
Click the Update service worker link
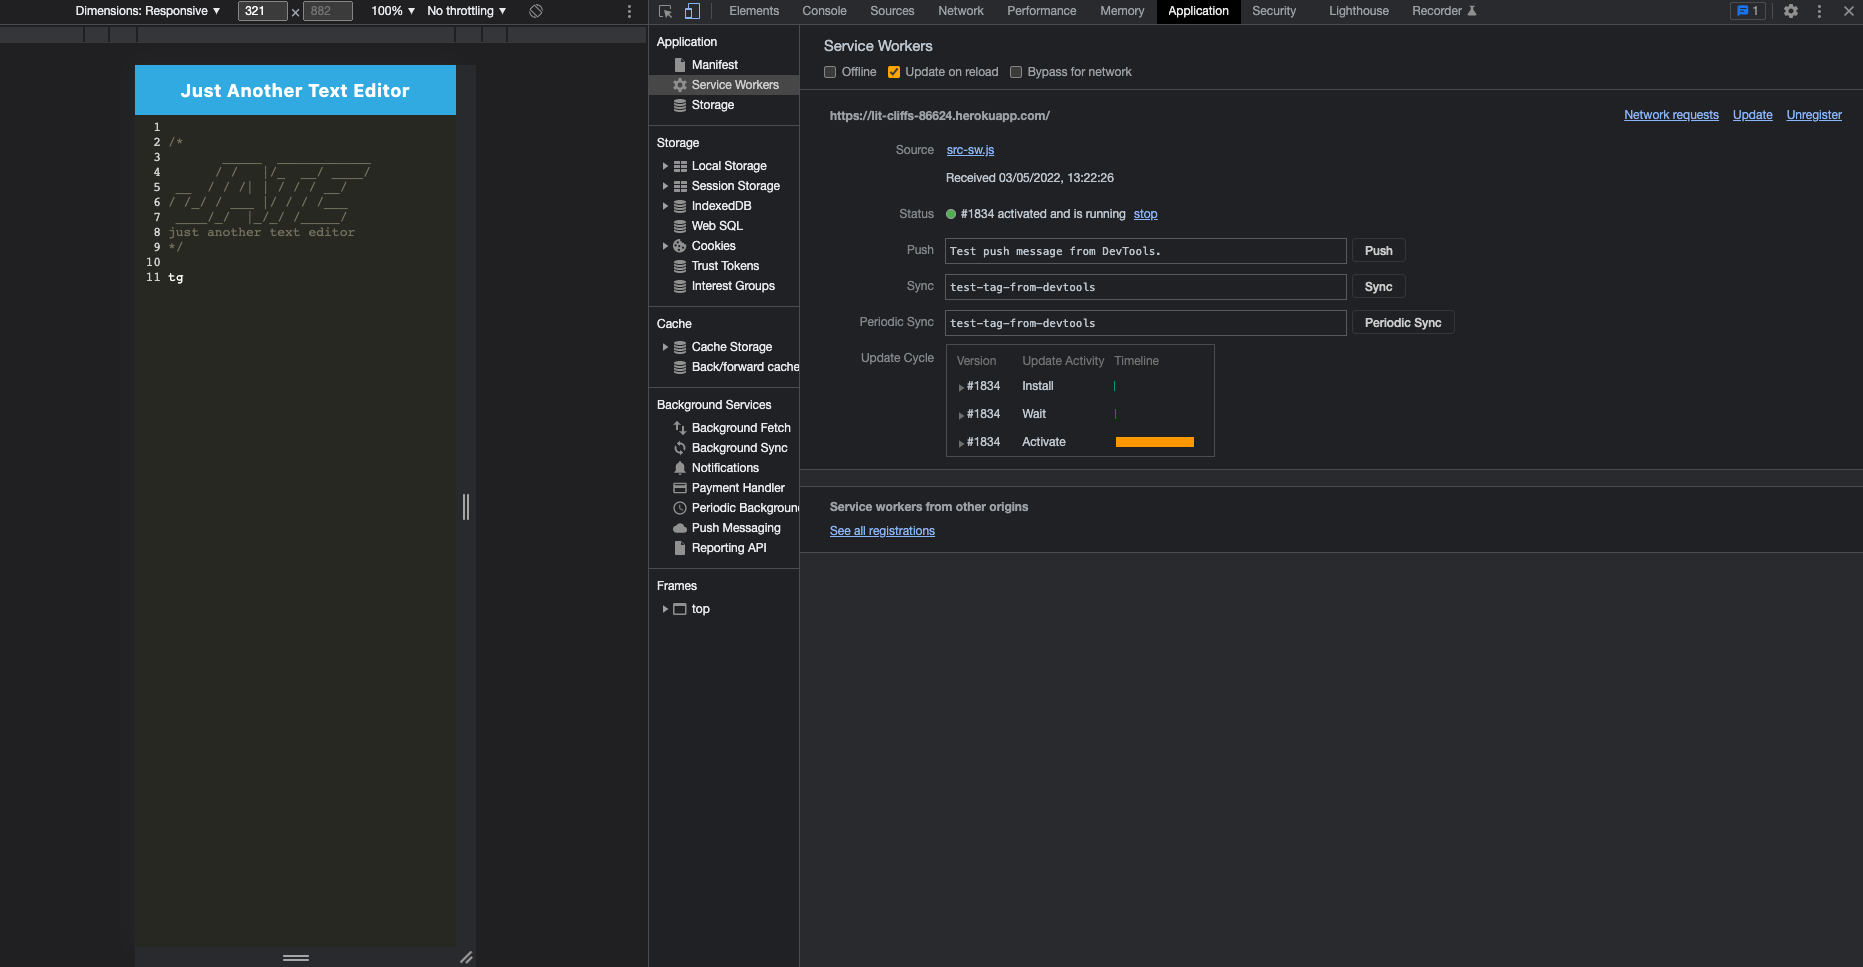coord(1752,115)
